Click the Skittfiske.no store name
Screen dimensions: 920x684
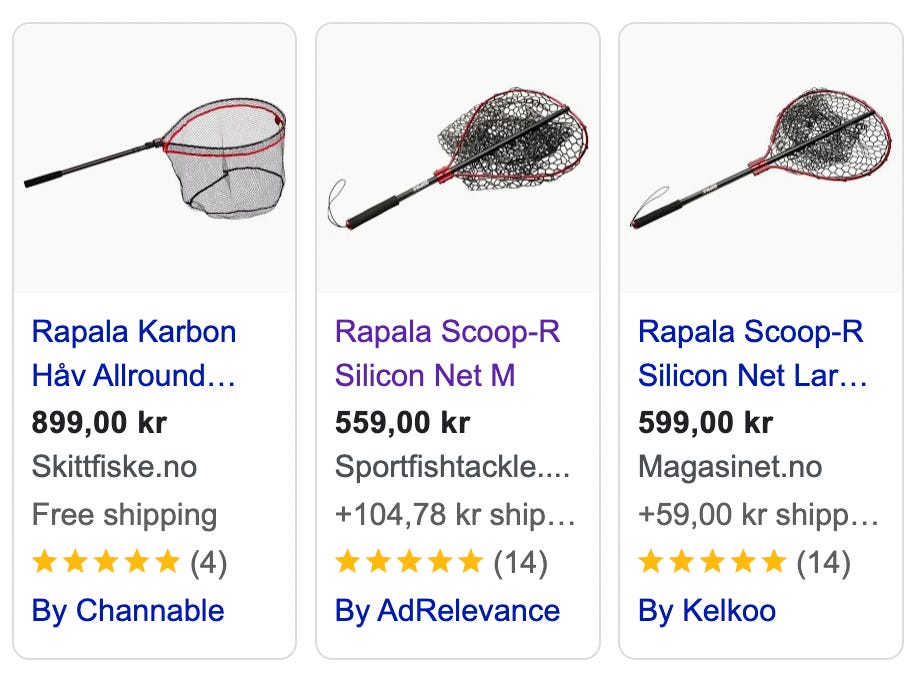click(x=114, y=466)
